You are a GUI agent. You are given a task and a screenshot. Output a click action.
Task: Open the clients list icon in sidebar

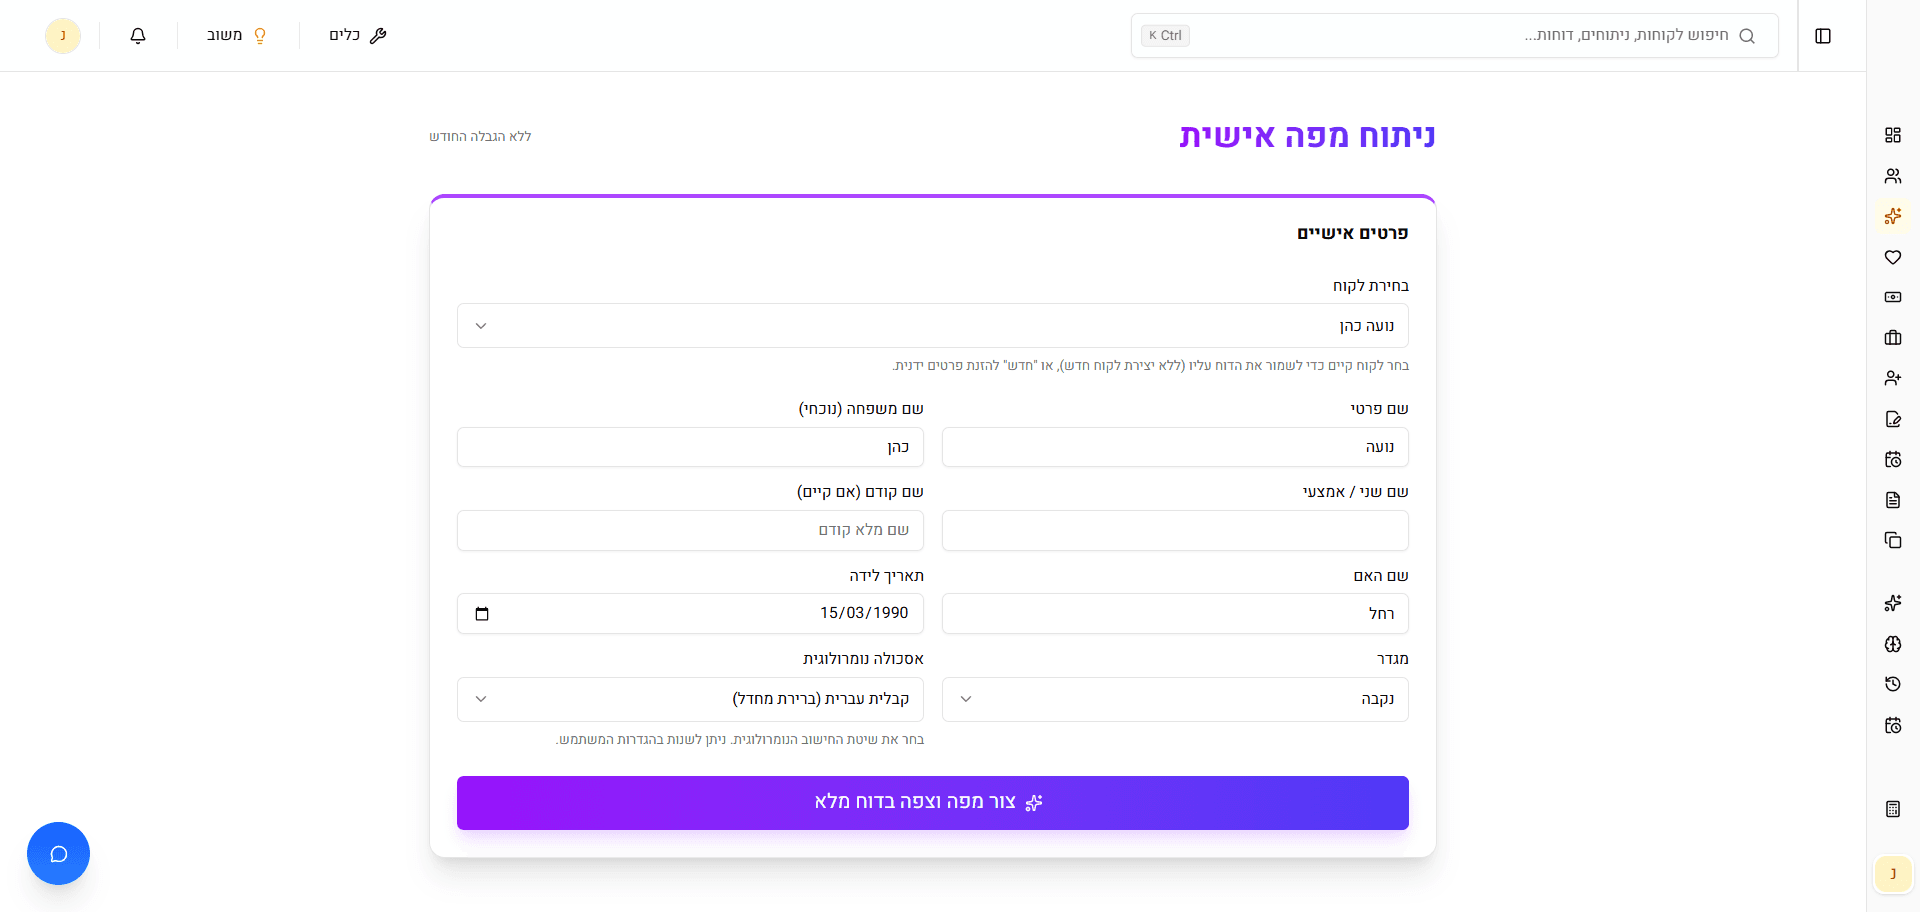(1893, 175)
